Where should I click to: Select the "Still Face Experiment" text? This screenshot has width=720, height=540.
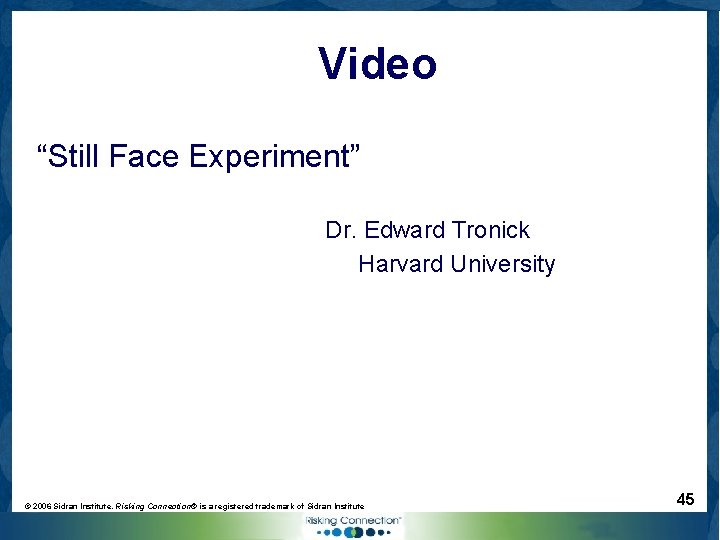pos(198,157)
